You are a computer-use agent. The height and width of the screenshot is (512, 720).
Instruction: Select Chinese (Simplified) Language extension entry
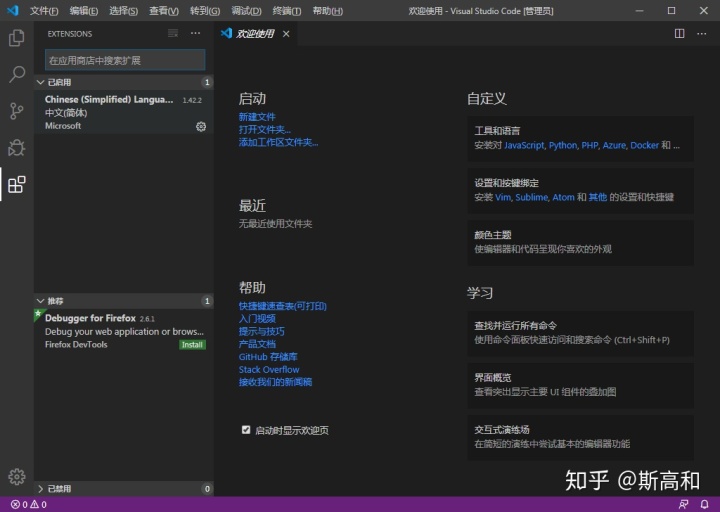pyautogui.click(x=124, y=113)
